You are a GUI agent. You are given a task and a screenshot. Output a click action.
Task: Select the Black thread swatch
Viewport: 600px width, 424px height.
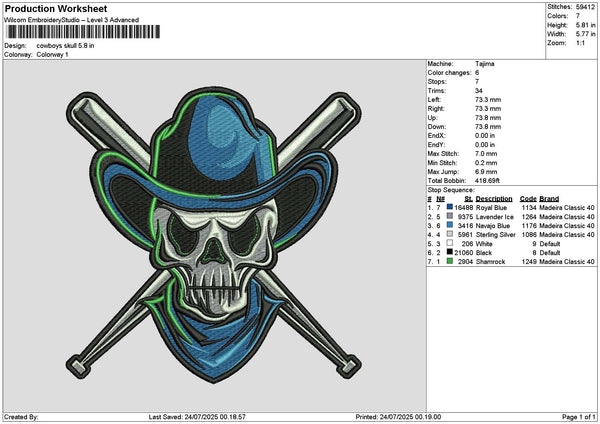click(x=450, y=252)
